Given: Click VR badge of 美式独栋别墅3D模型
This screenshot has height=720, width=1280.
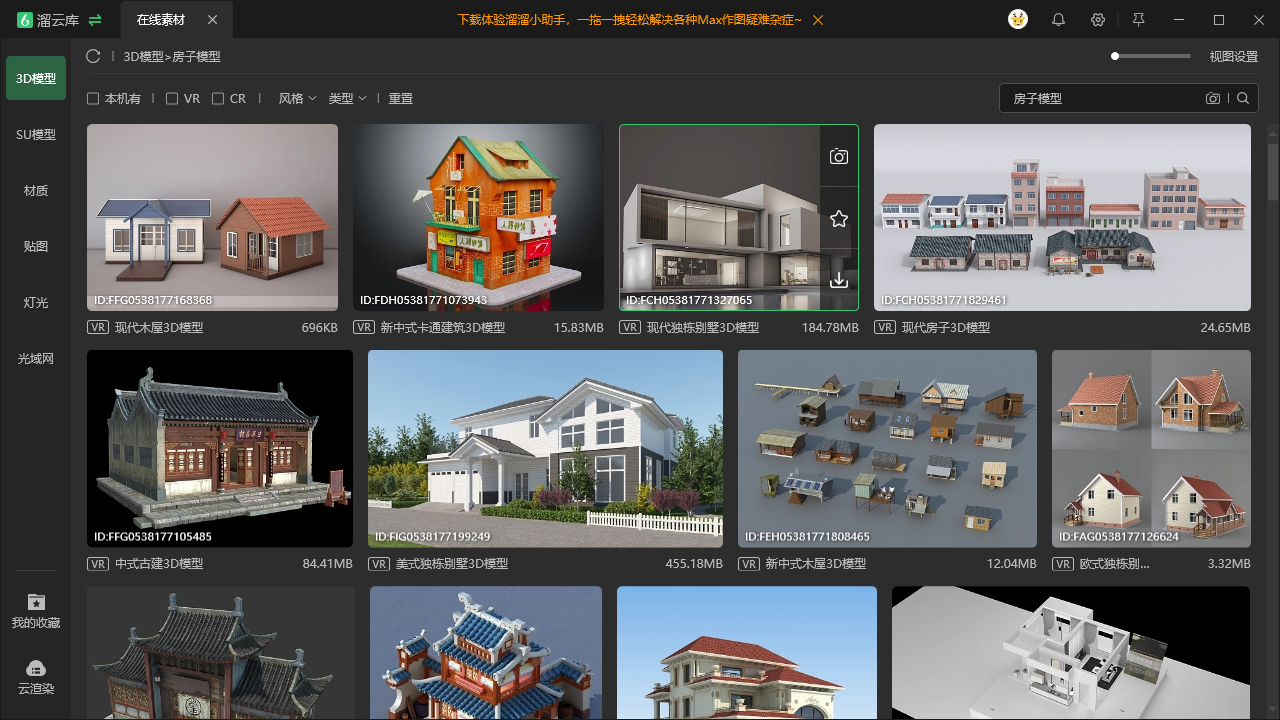Looking at the screenshot, I should [x=379, y=563].
